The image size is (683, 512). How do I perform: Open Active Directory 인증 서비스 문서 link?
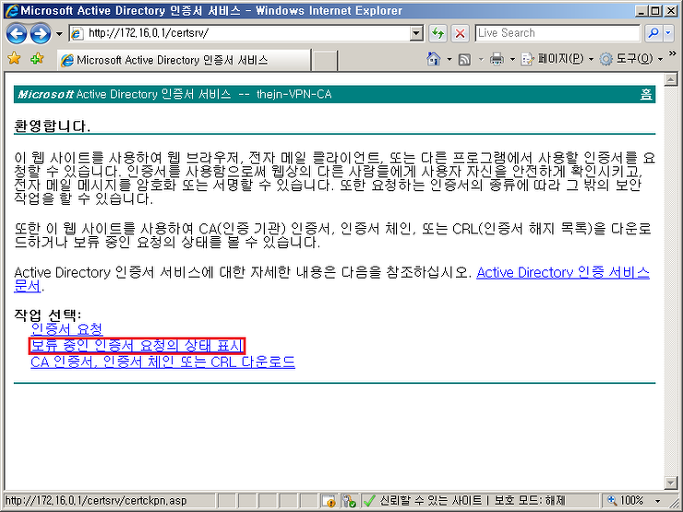[x=563, y=273]
